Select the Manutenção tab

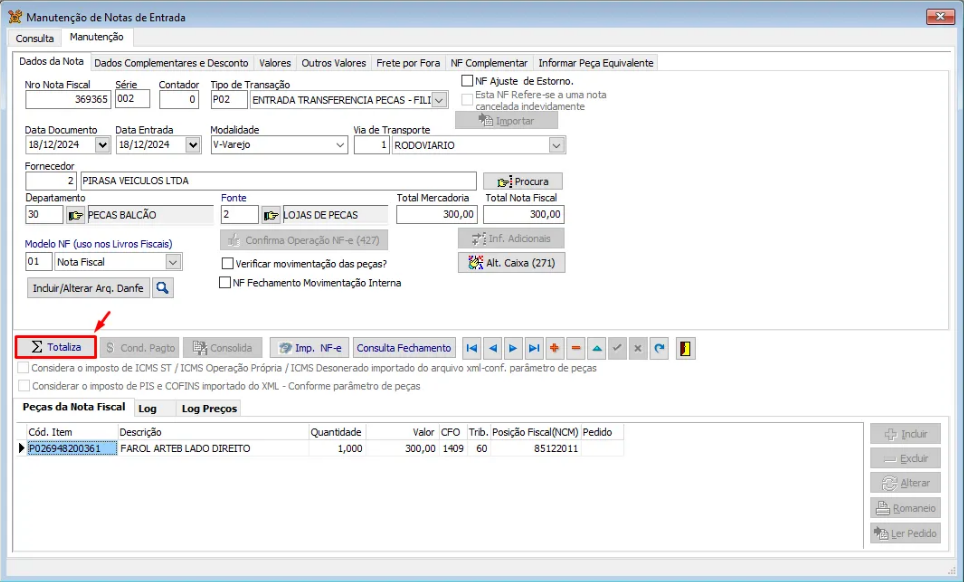pos(97,37)
